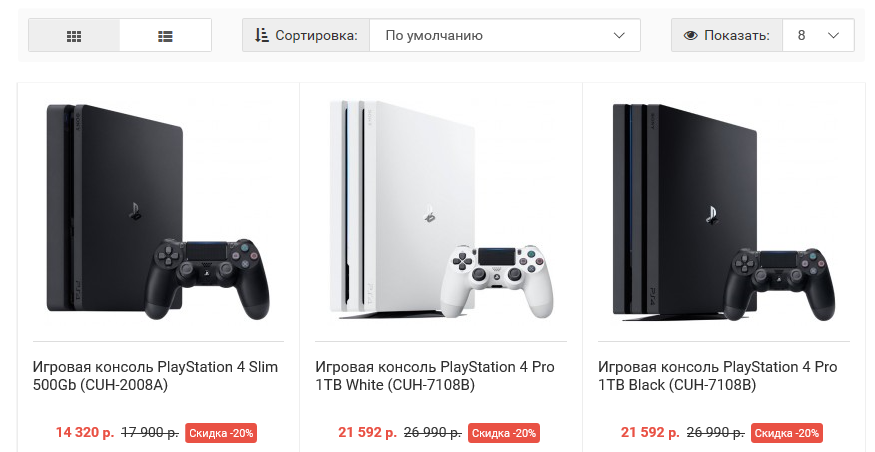The height and width of the screenshot is (452, 875).
Task: Click the 14 320 р. price
Action: click(85, 433)
